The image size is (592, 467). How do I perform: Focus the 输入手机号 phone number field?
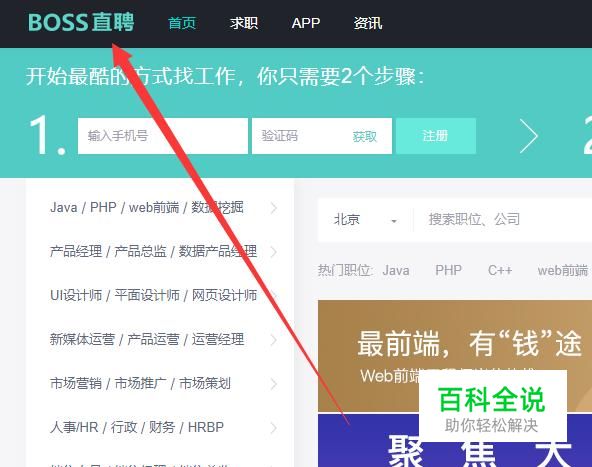(x=163, y=136)
